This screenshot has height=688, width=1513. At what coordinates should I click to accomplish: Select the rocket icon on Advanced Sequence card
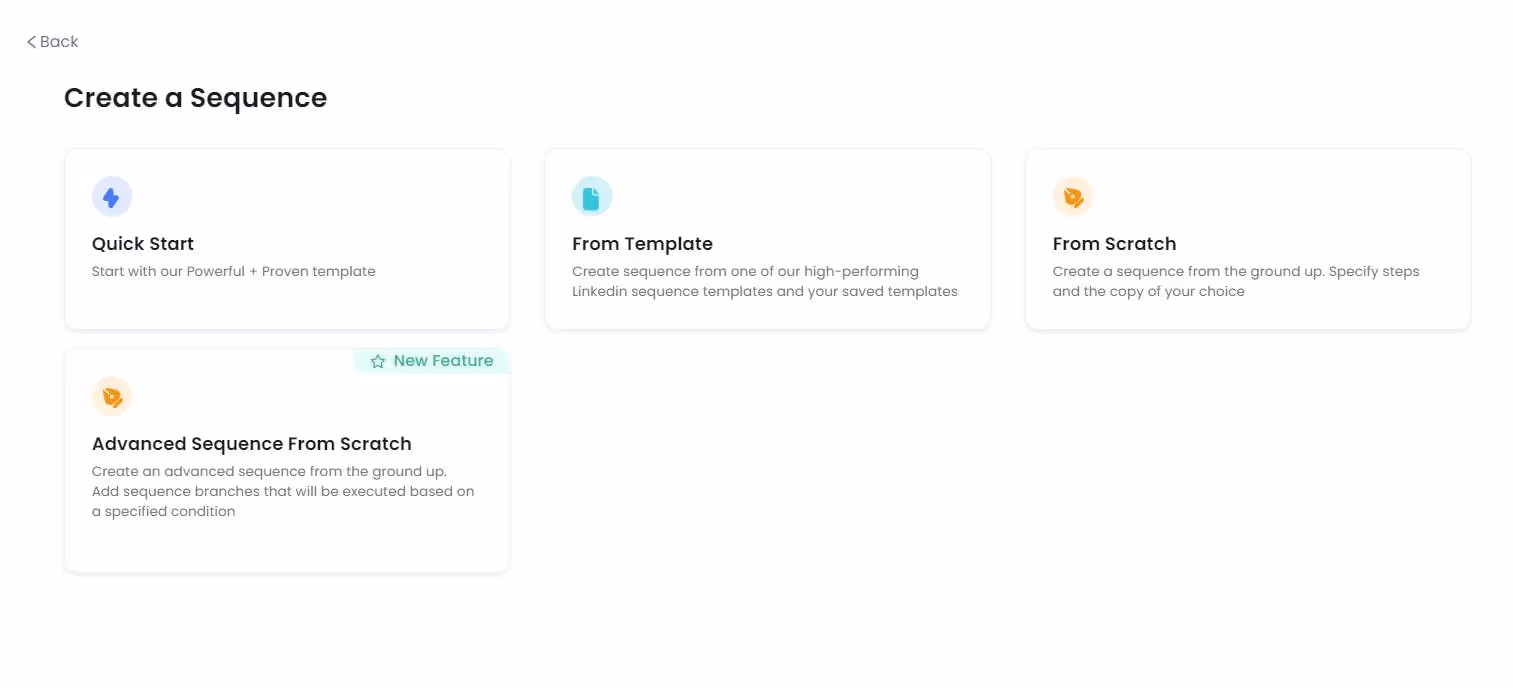pos(112,396)
